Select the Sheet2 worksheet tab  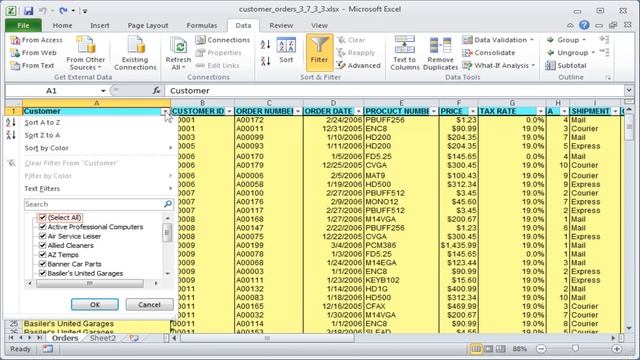click(x=103, y=338)
